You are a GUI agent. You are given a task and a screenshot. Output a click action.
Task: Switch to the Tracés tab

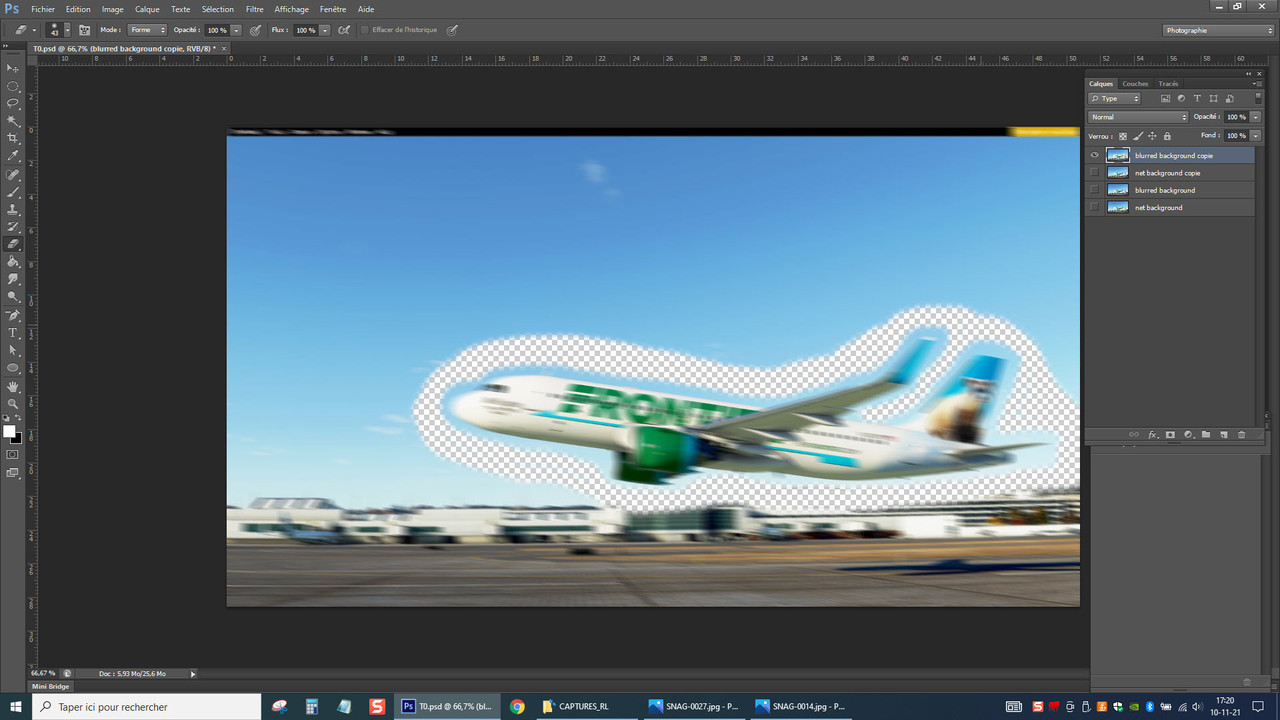click(x=1168, y=84)
